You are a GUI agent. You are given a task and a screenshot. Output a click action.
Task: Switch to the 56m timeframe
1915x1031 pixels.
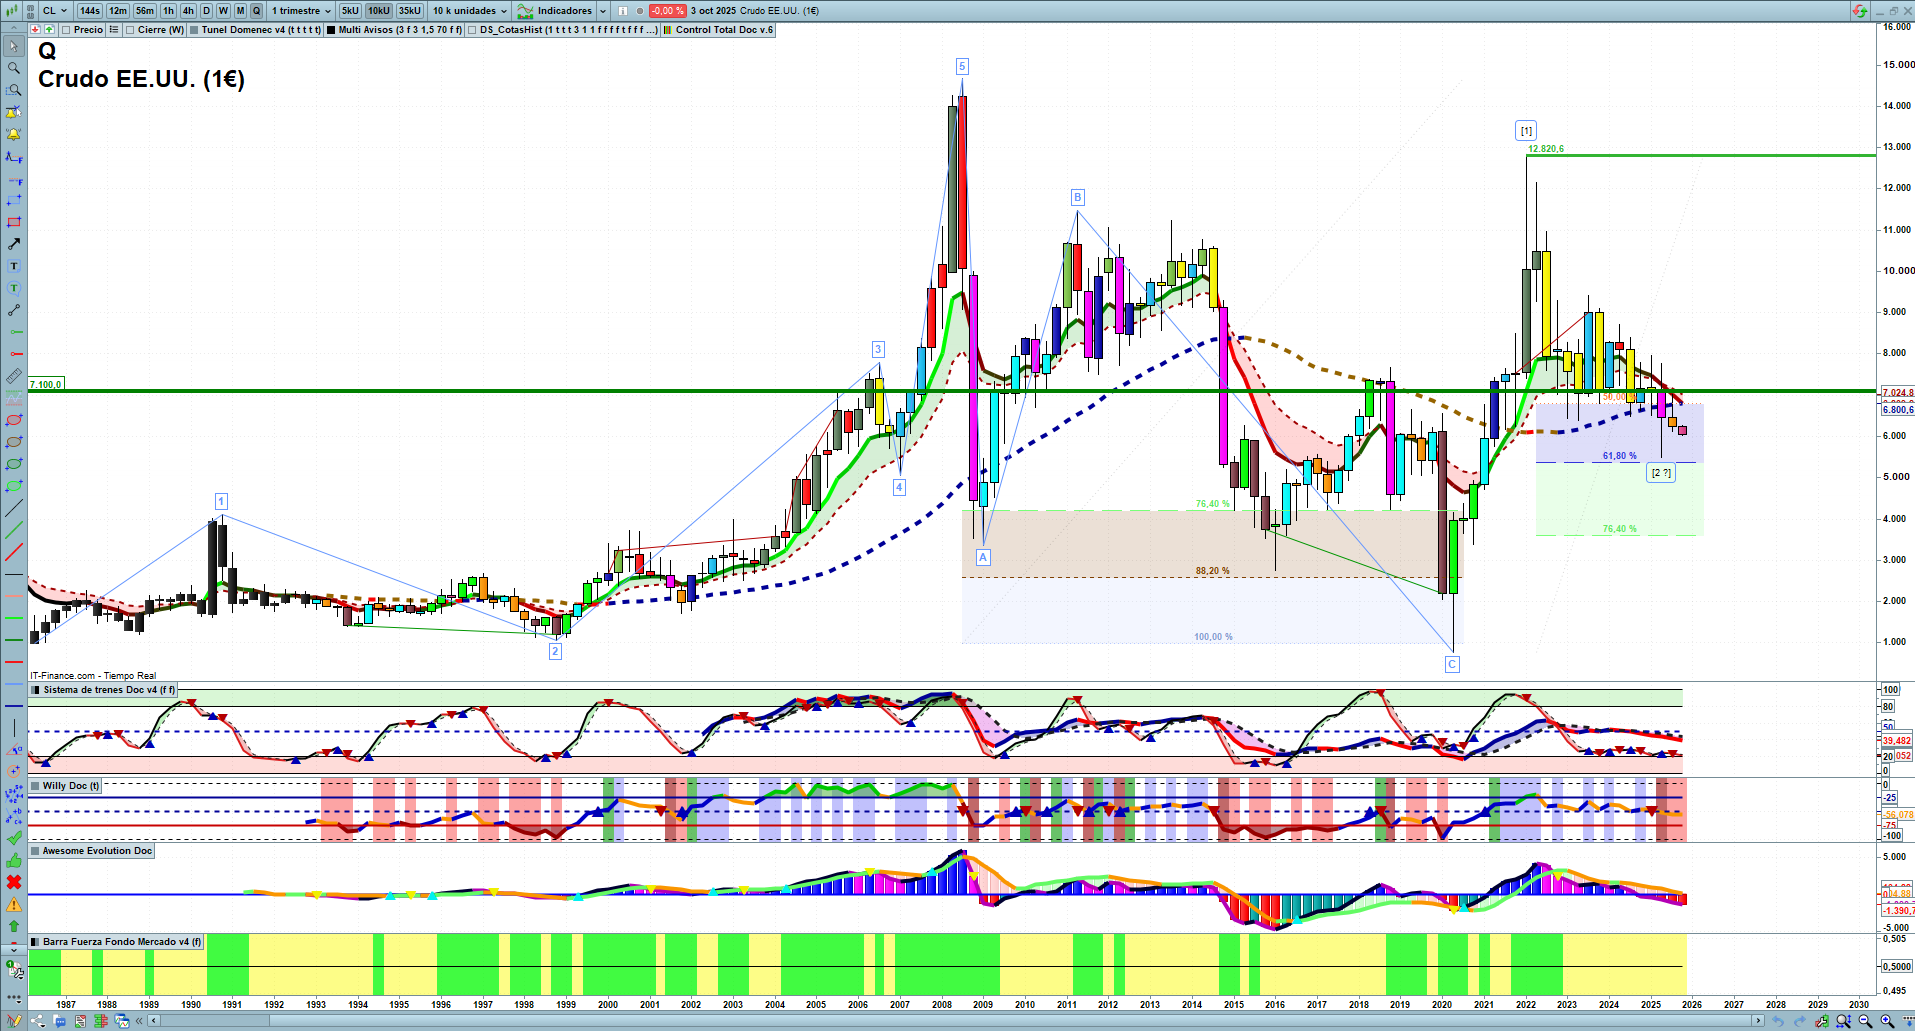point(145,11)
